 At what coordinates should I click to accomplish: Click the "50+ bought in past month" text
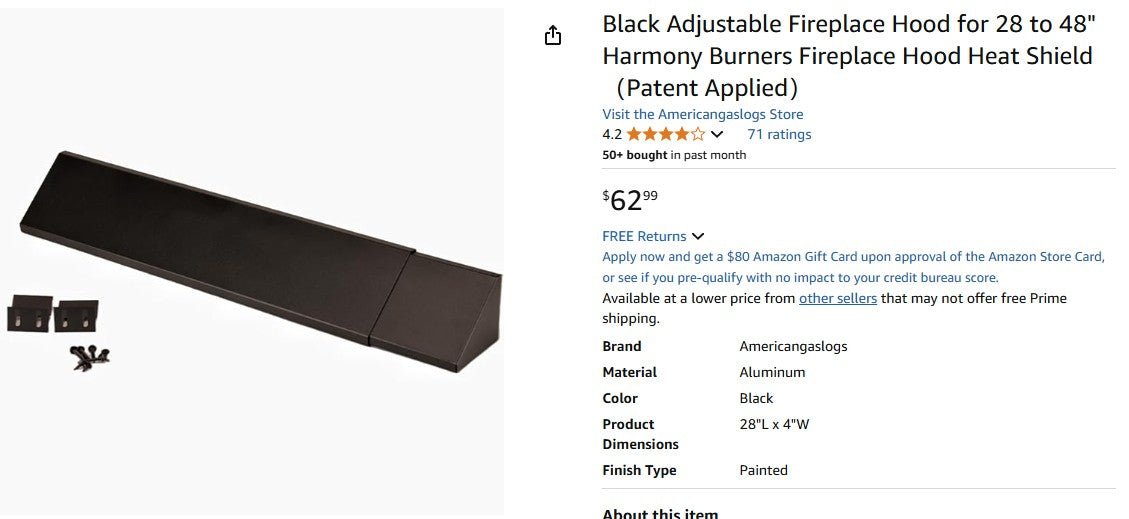674,155
